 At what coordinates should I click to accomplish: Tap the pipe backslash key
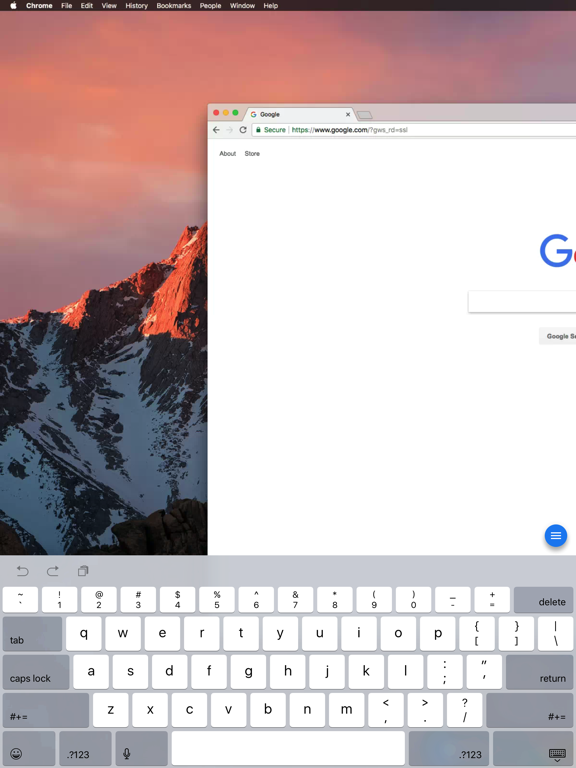[x=555, y=634]
